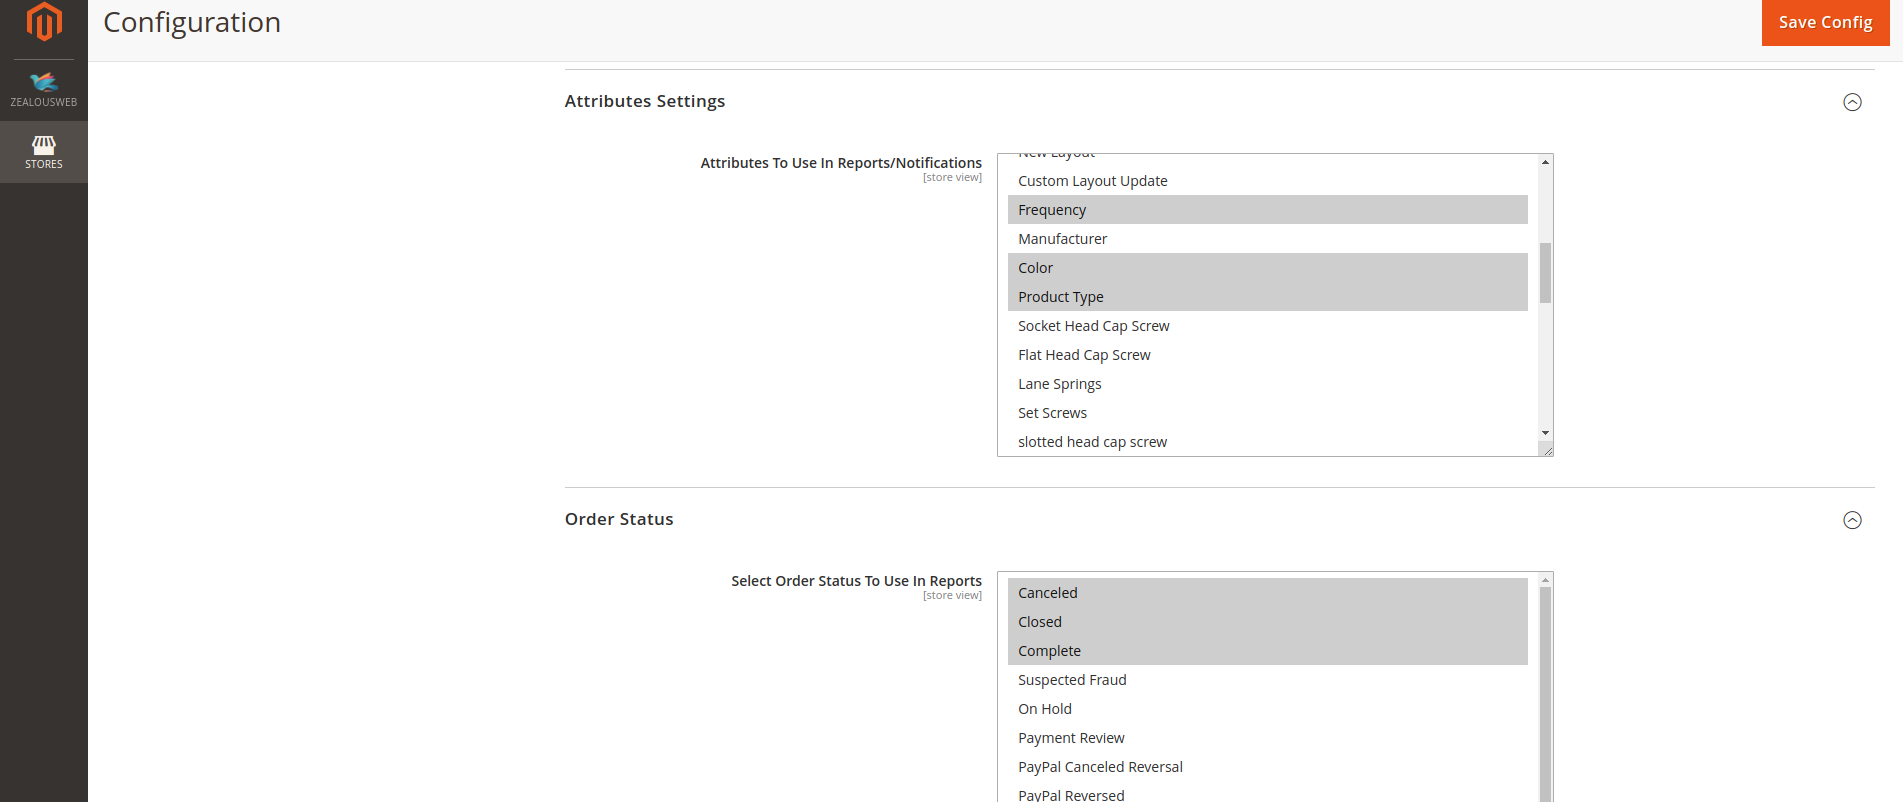Select Suspected Fraud order status
Image resolution: width=1903 pixels, height=802 pixels.
point(1071,680)
